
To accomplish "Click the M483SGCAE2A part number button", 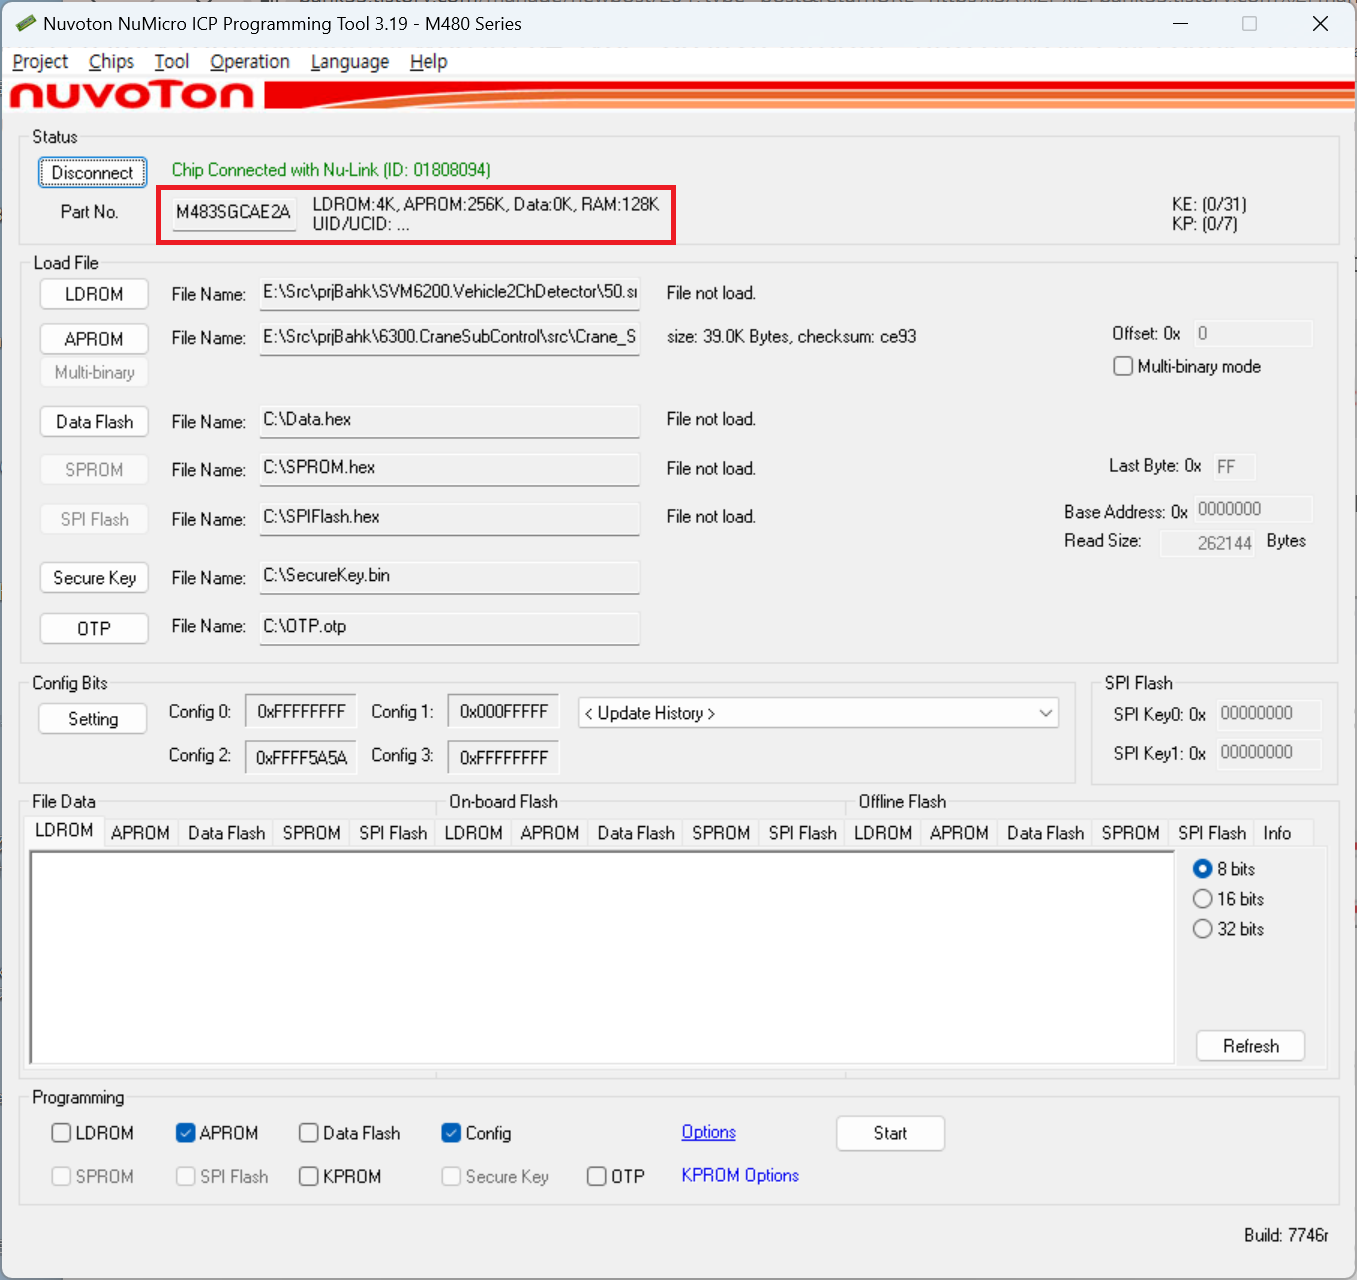I will coord(233,212).
